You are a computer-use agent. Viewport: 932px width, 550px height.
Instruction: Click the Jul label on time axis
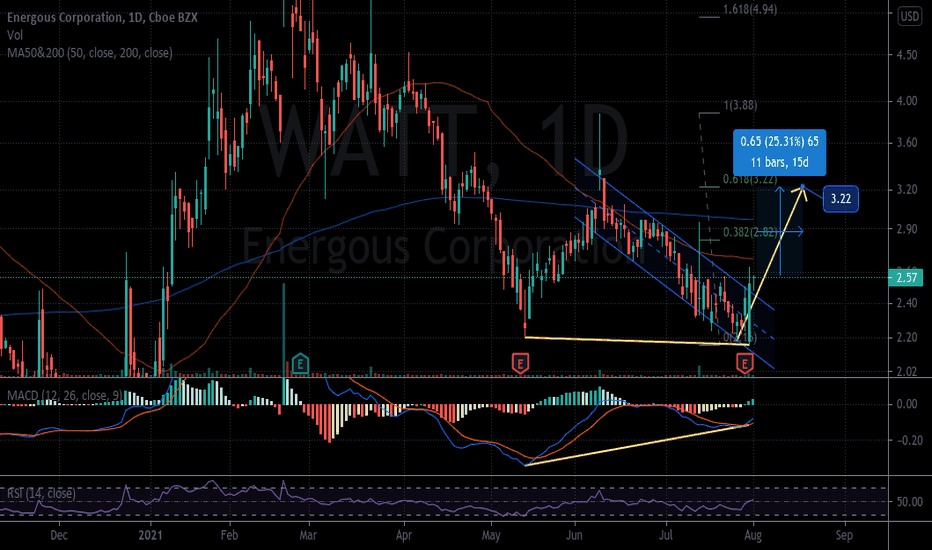666,535
